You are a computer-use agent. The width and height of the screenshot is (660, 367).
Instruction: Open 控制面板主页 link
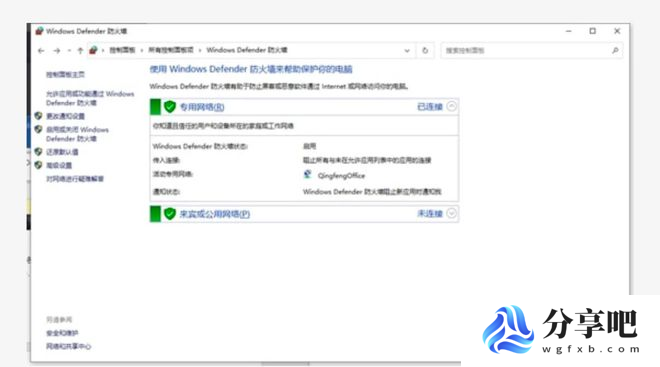point(65,74)
